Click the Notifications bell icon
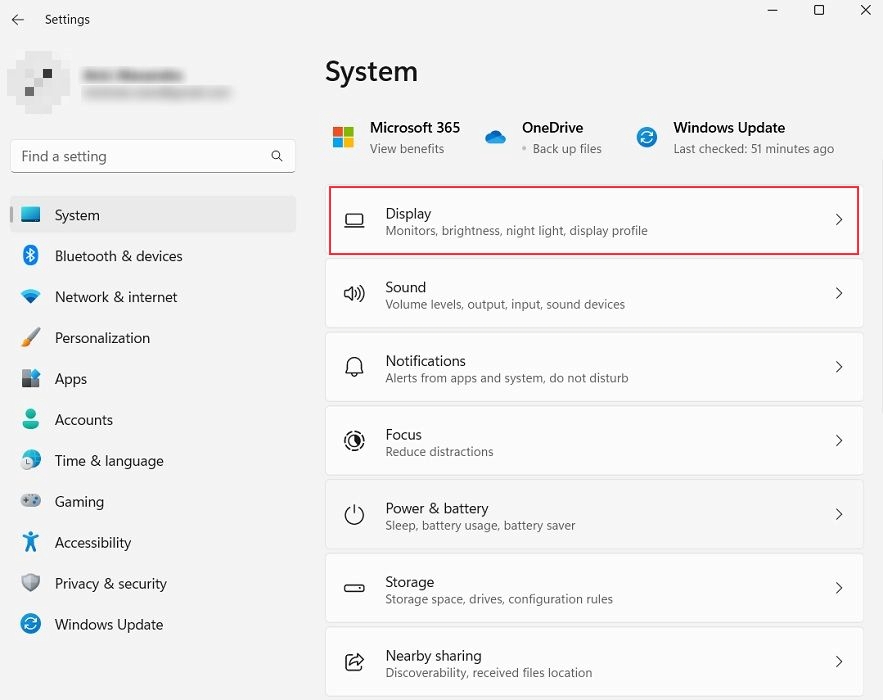The width and height of the screenshot is (883, 700). [x=355, y=367]
